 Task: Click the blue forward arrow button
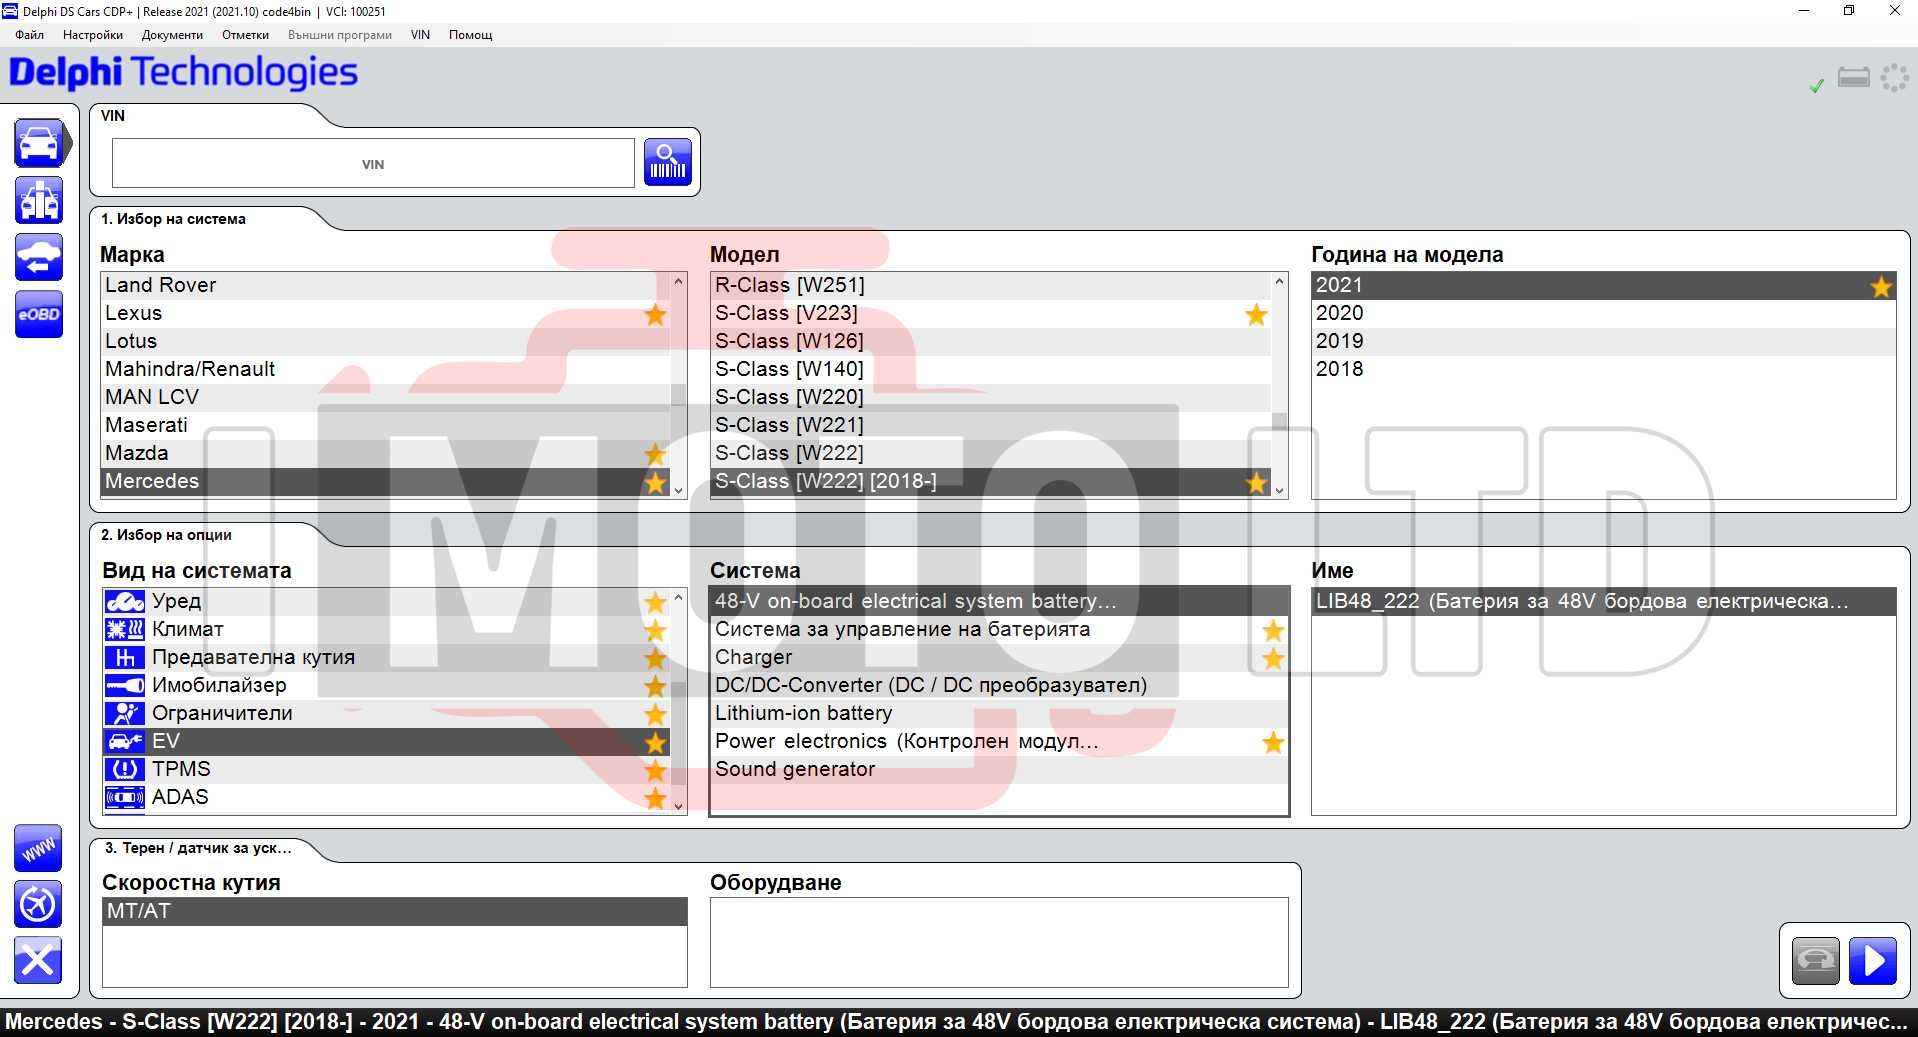(1873, 962)
